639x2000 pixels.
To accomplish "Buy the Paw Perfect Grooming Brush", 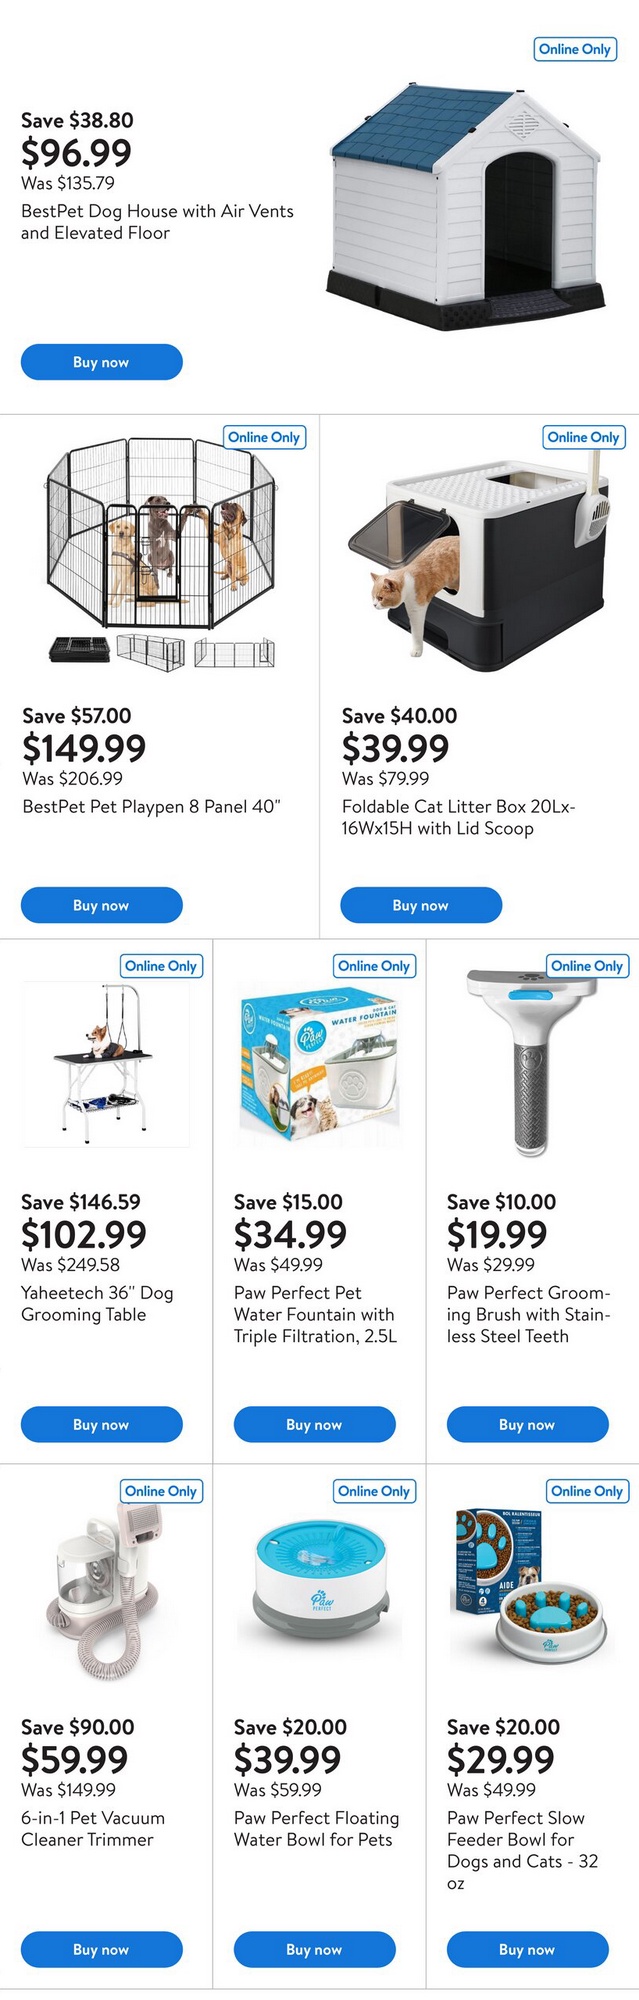I will 527,1424.
